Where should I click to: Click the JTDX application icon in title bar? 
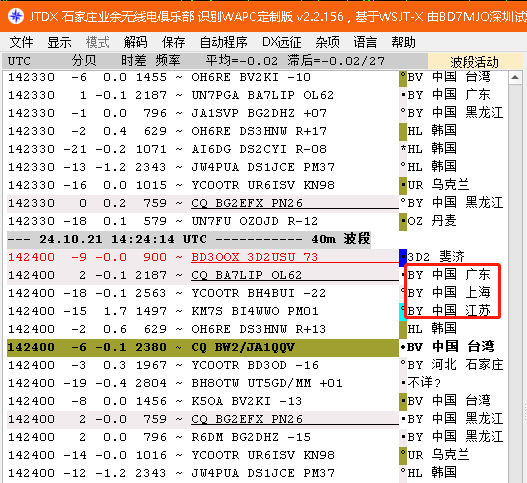coord(16,16)
